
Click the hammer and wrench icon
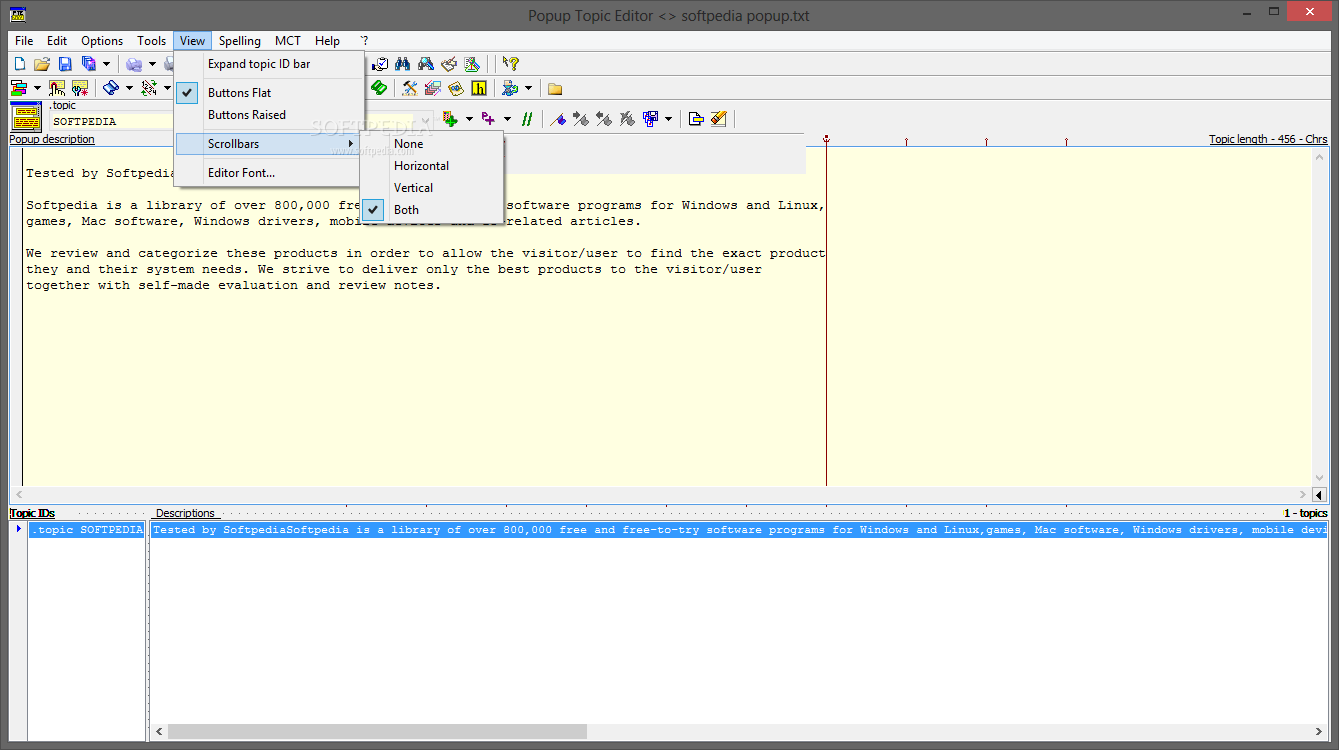click(410, 88)
